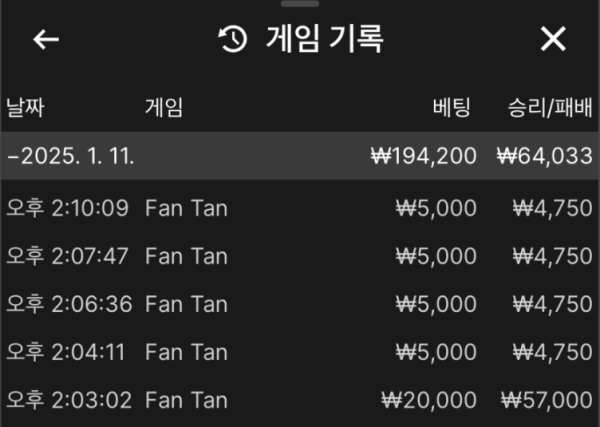Click the 게임 기록 title text
600x427 pixels.
coord(324,39)
